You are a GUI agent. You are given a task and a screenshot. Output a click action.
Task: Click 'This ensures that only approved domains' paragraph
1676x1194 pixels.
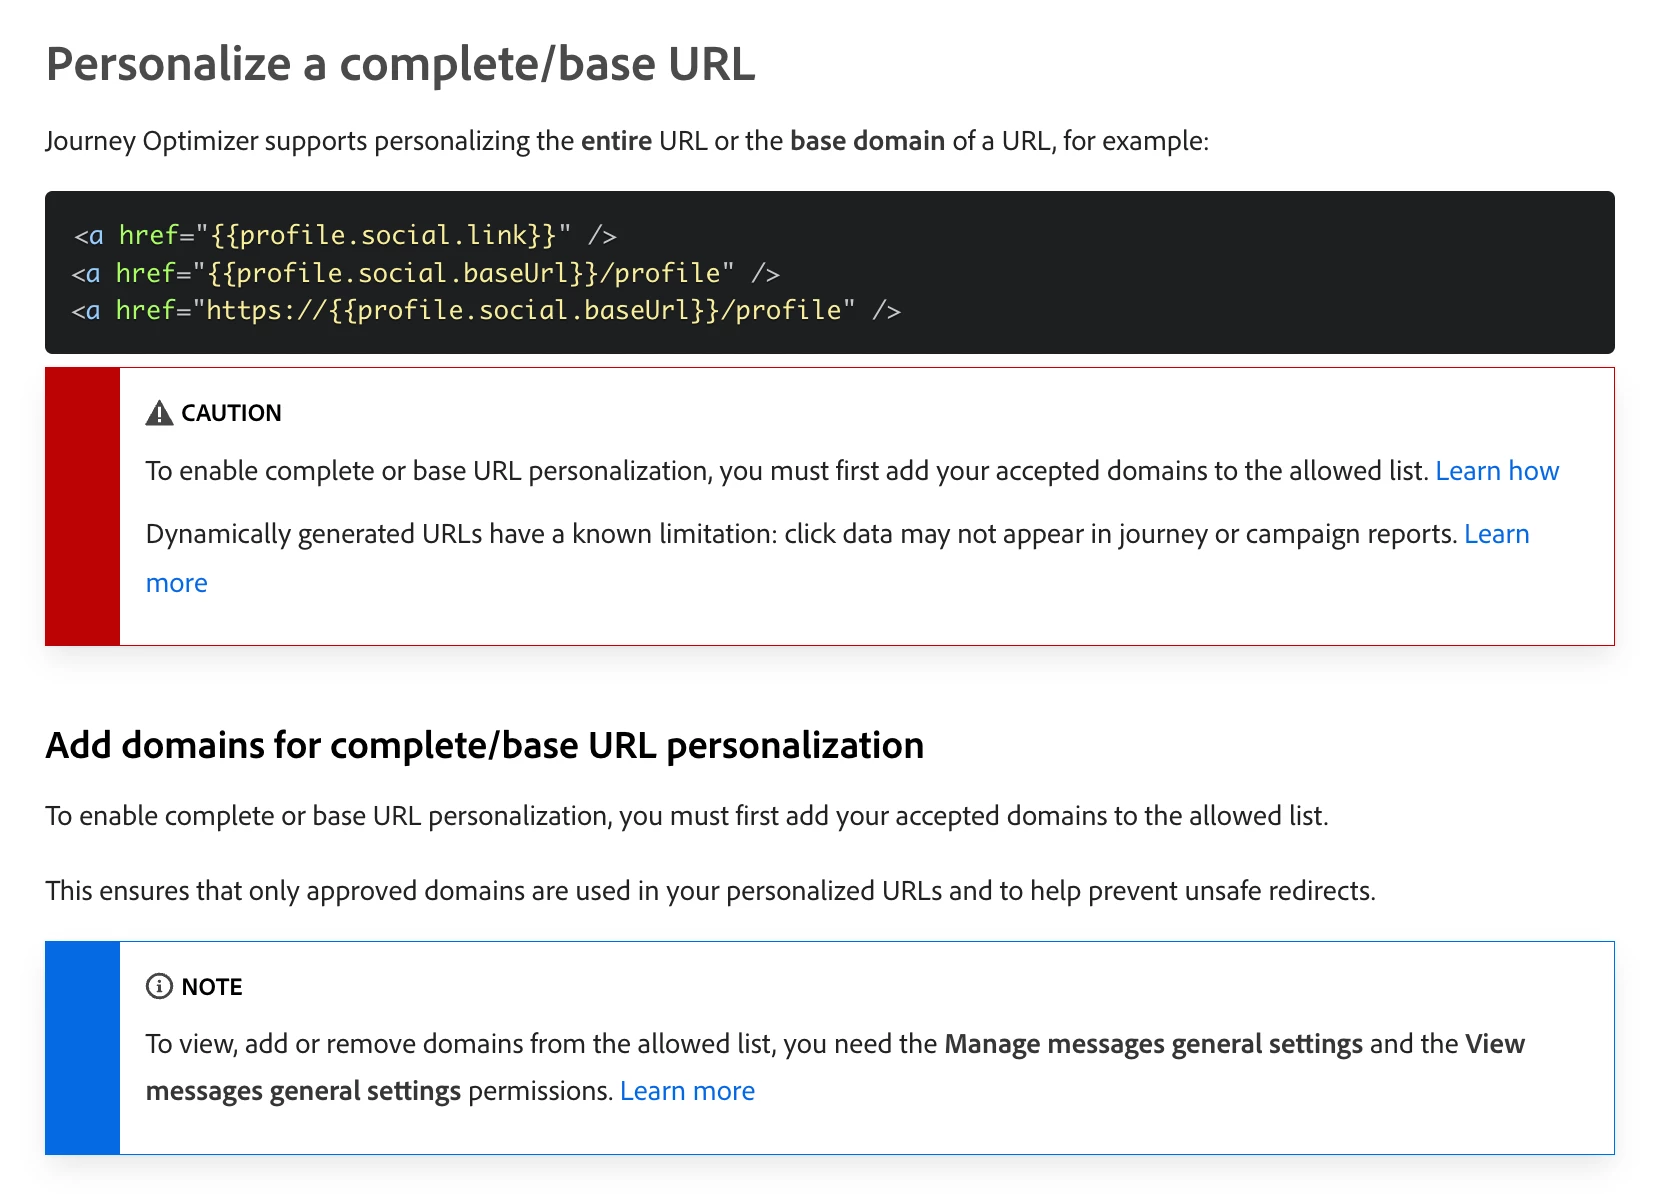[x=710, y=891]
